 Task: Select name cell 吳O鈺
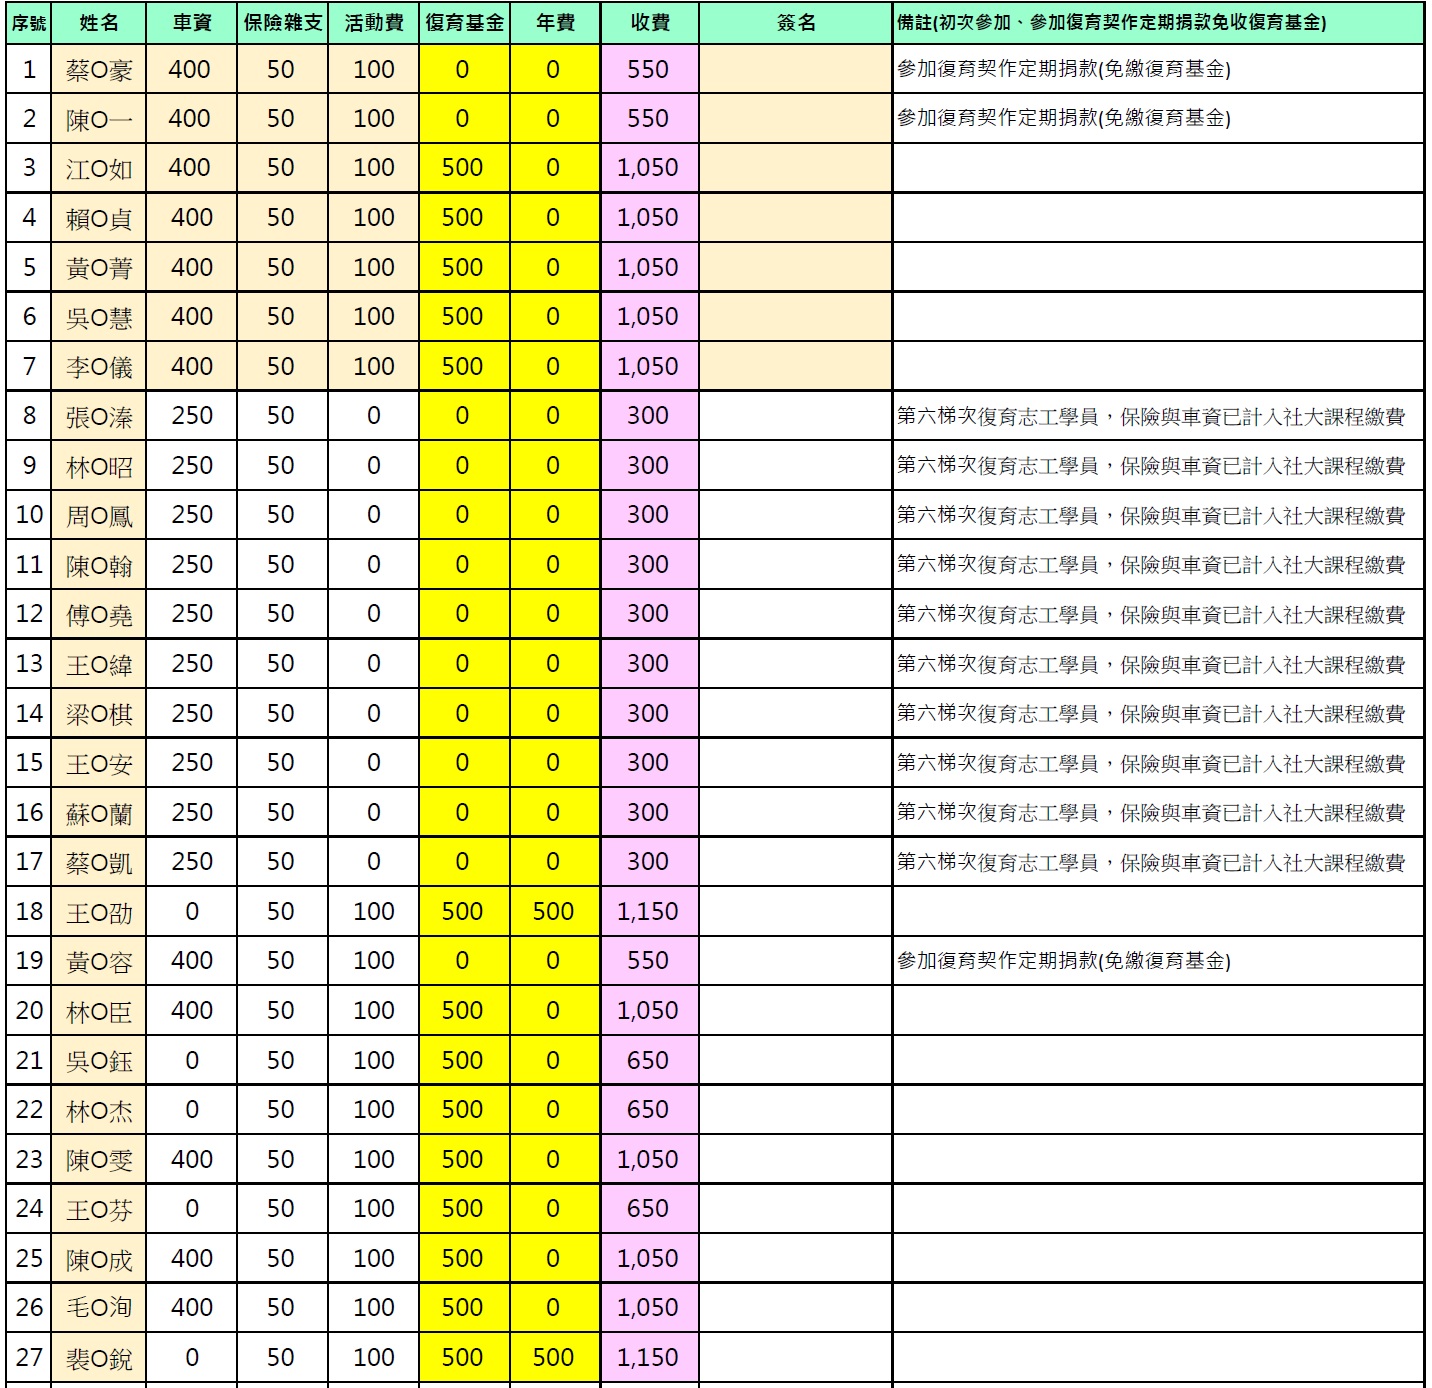tap(99, 1061)
